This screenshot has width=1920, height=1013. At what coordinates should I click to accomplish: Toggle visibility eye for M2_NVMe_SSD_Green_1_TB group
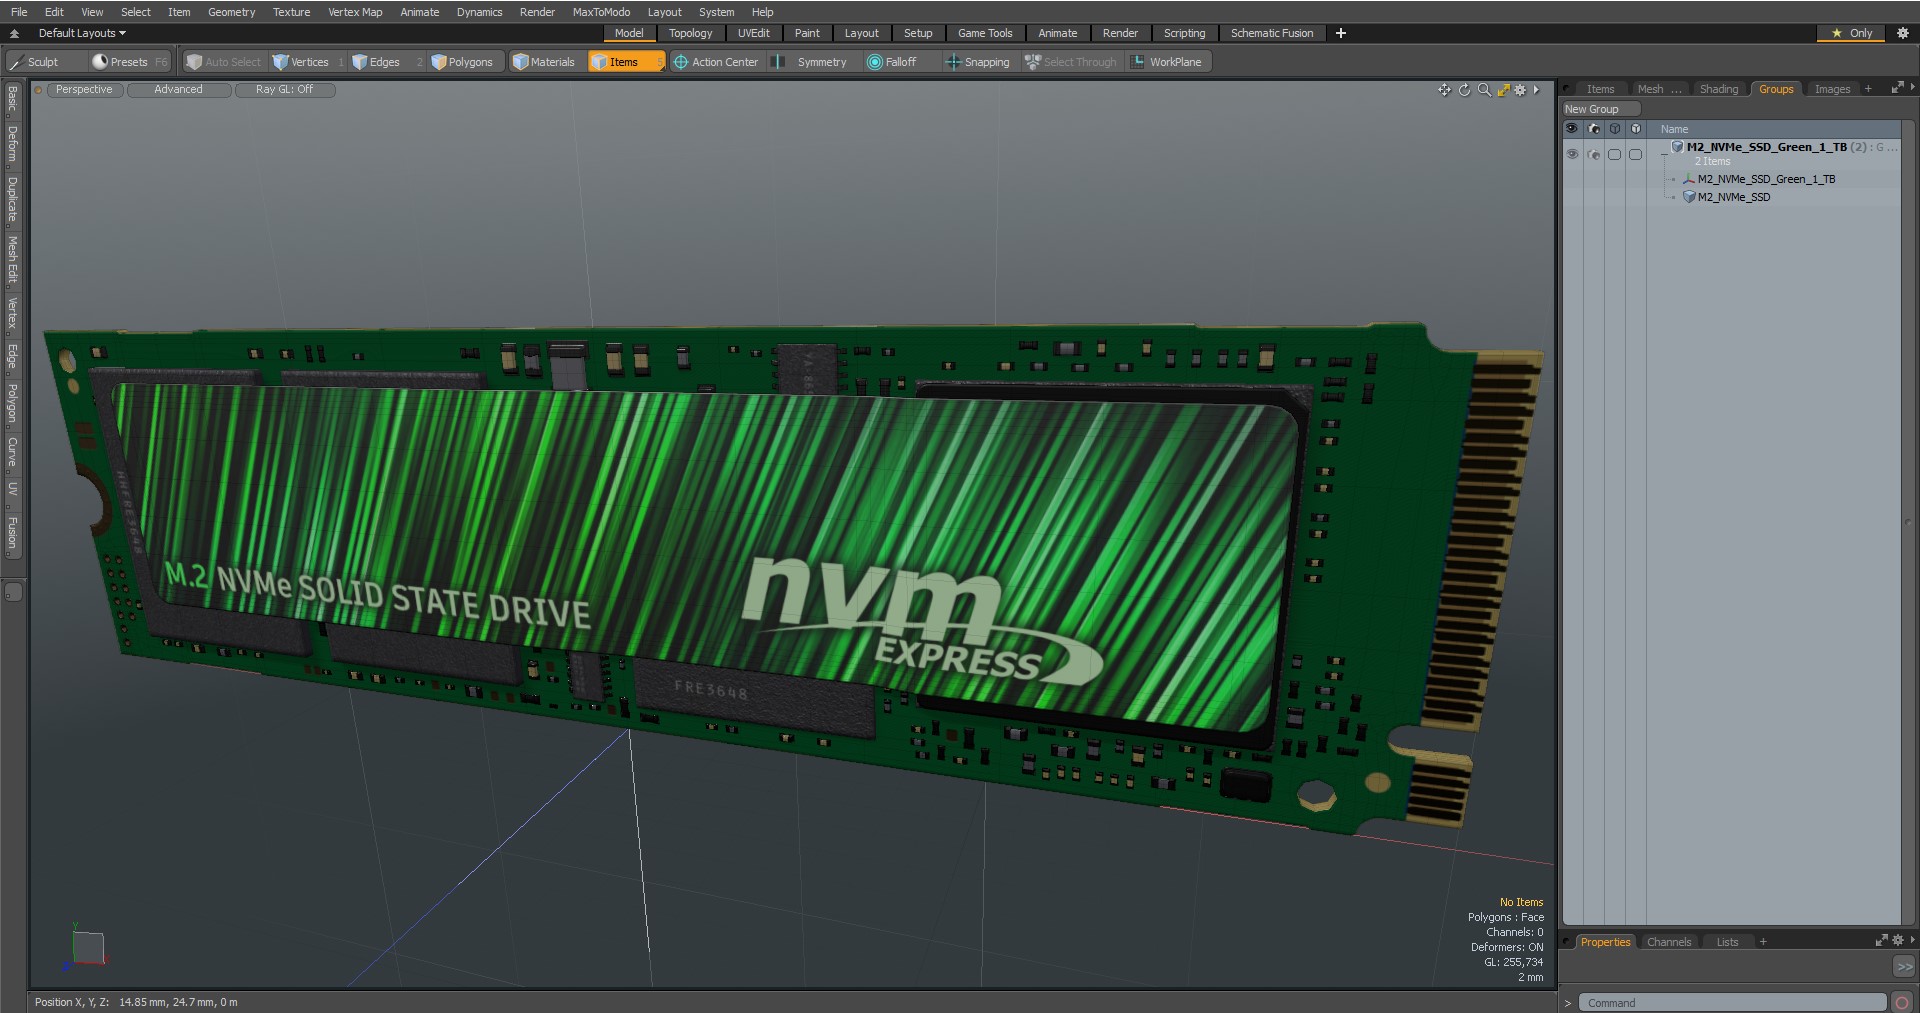1572,154
